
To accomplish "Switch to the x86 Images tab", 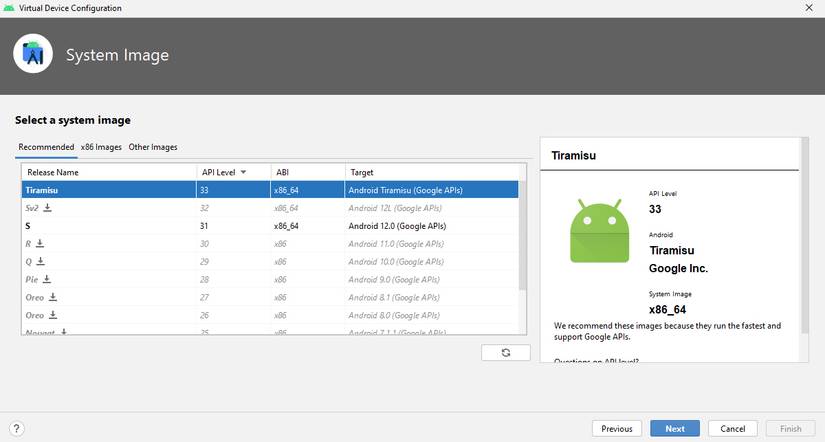I will click(101, 147).
